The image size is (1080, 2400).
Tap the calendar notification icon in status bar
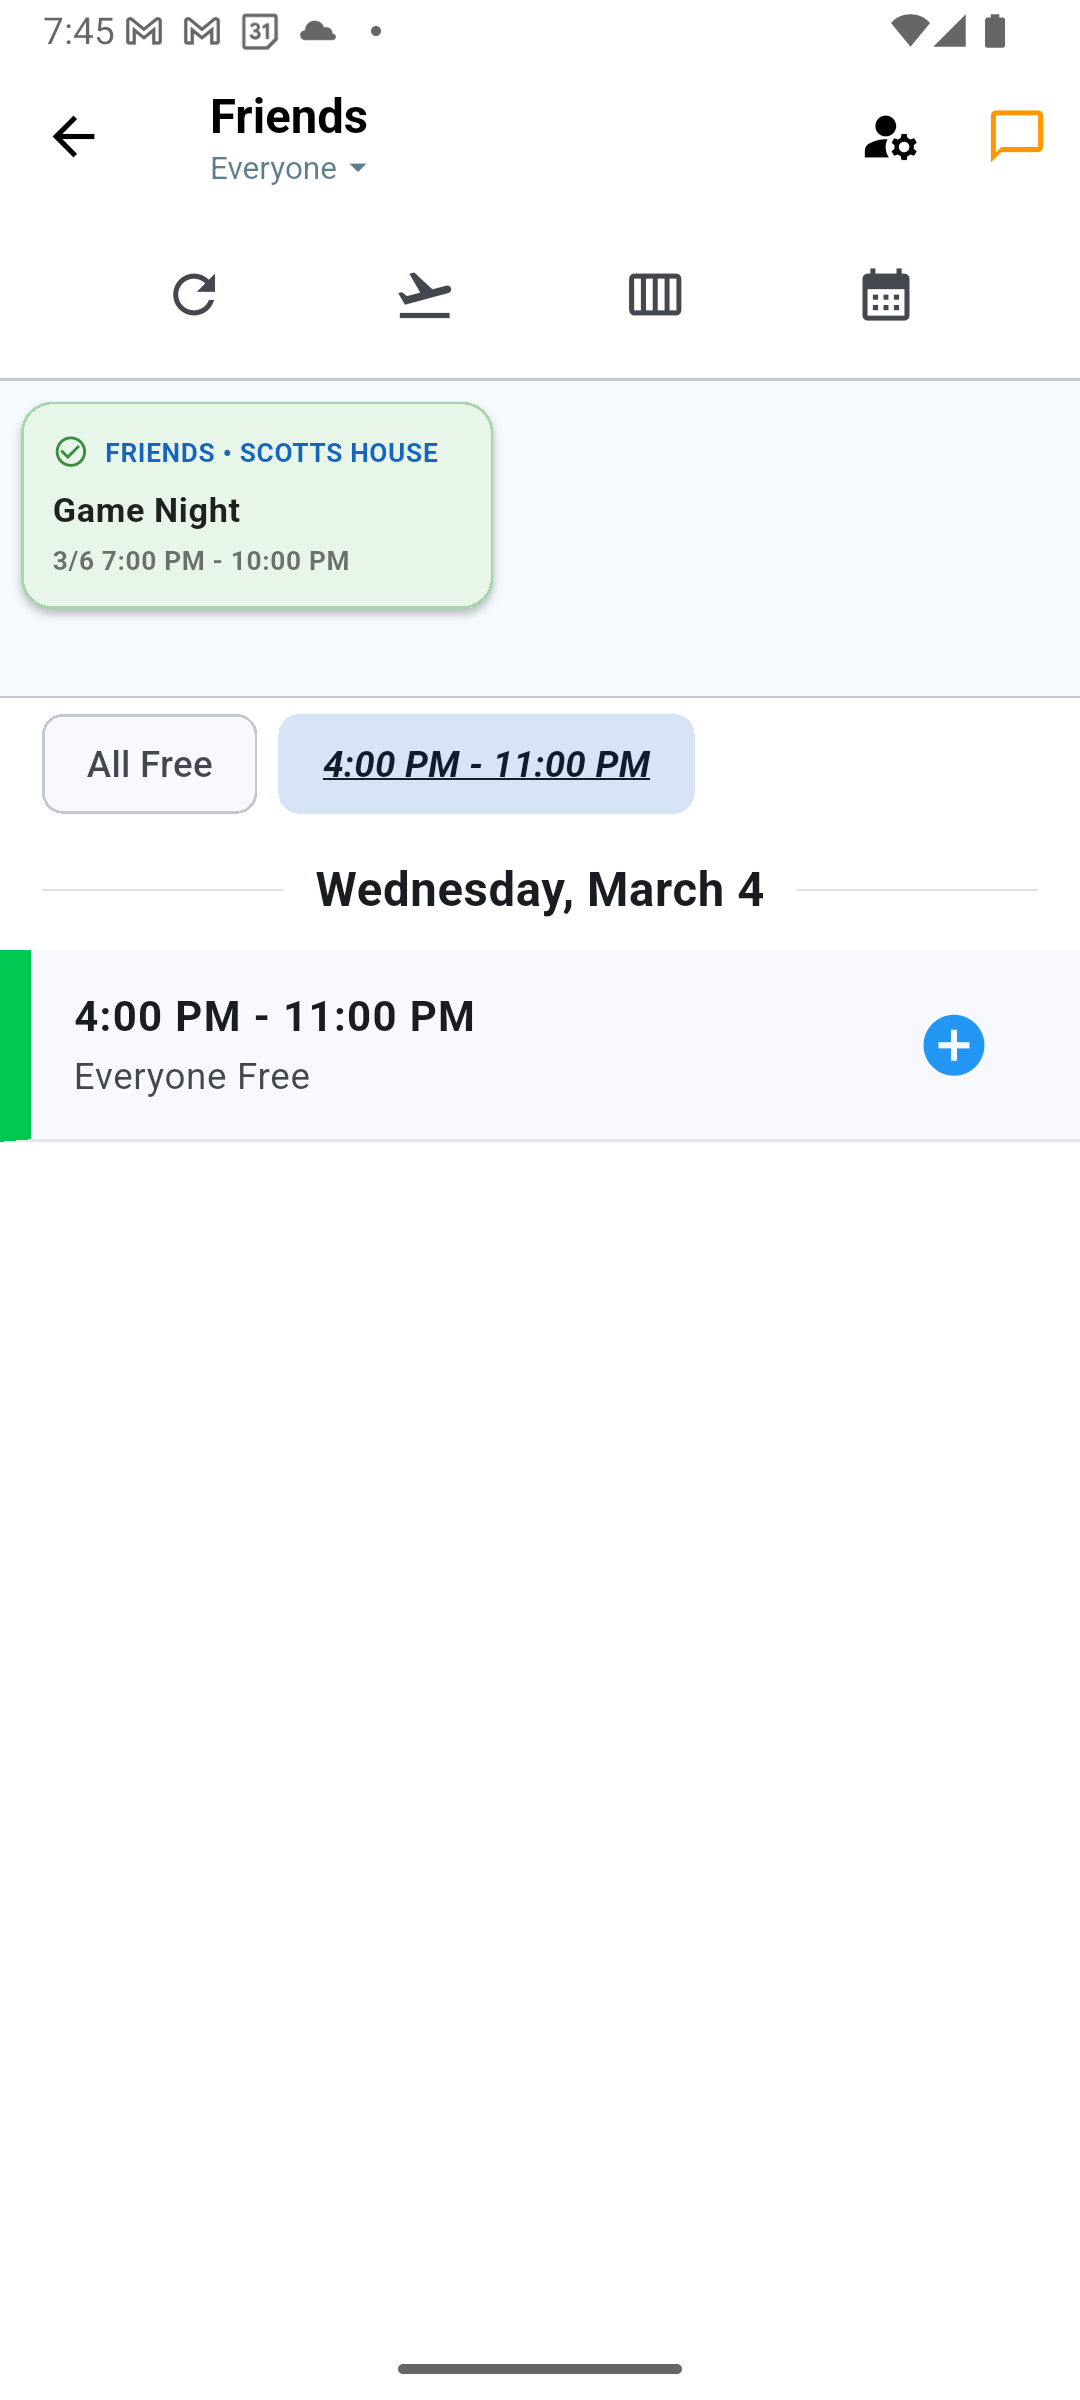pos(259,32)
